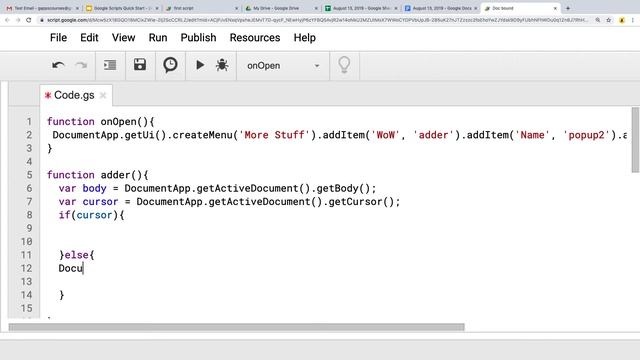Open the Resources menu

(x=255, y=38)
